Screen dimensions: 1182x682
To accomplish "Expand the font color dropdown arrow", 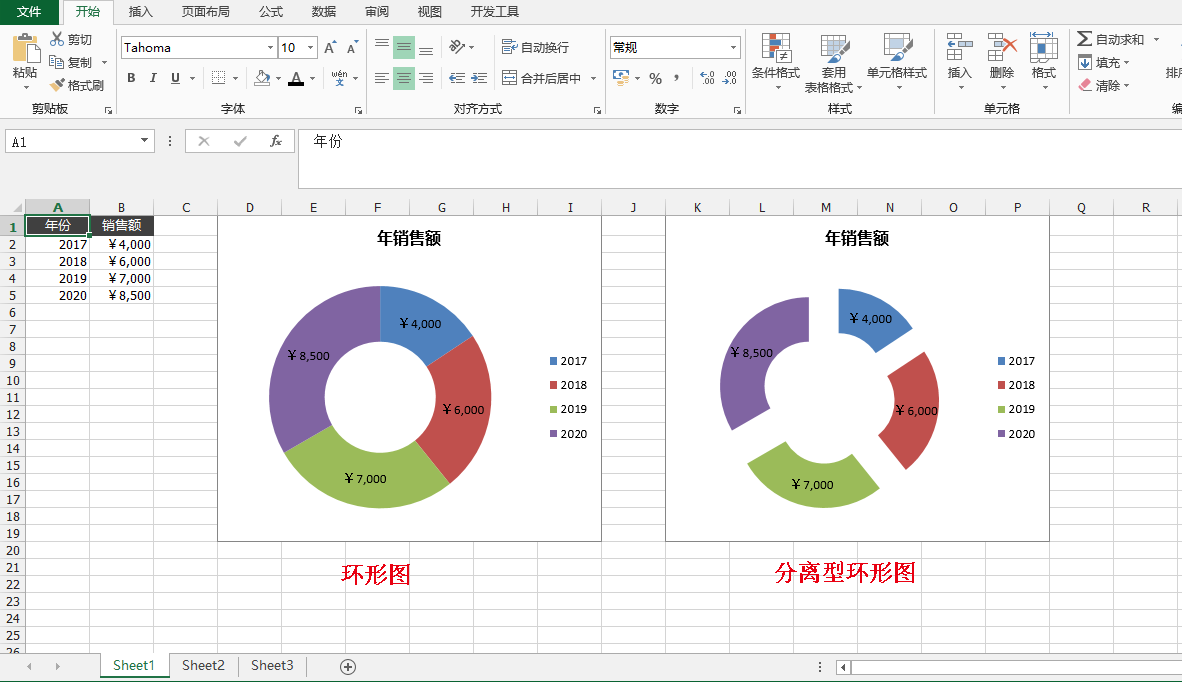I will click(x=313, y=78).
